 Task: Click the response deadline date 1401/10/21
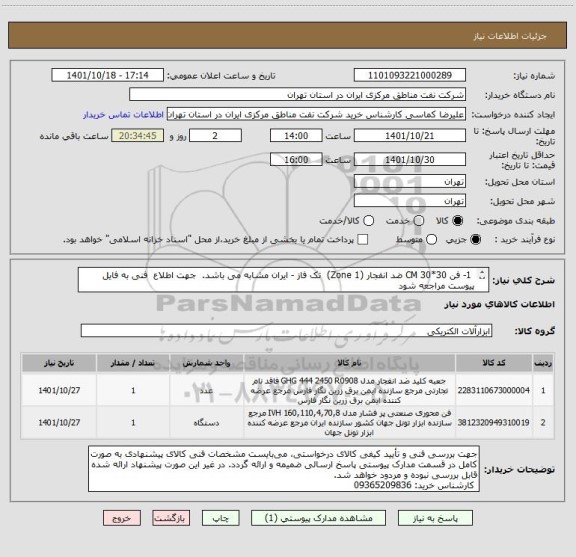pyautogui.click(x=410, y=136)
